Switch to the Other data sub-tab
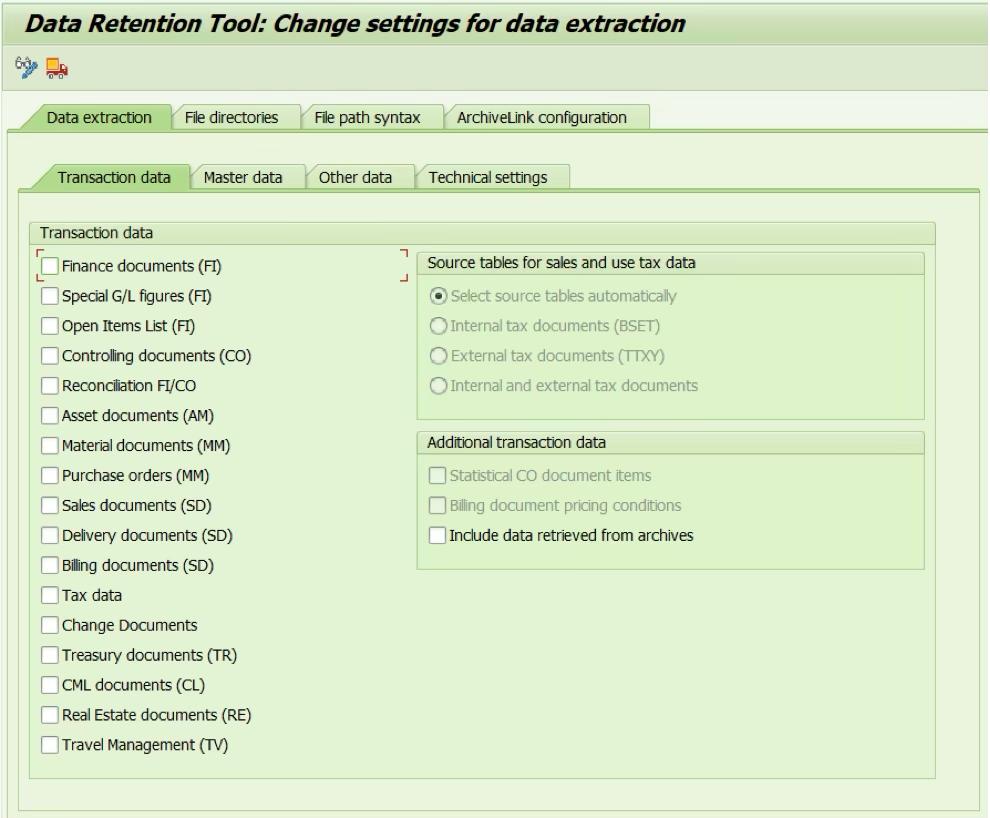 point(355,177)
